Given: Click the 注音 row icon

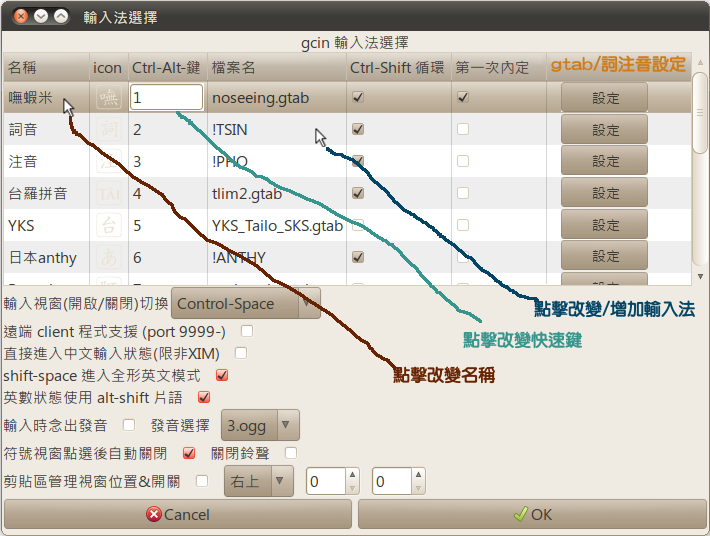Looking at the screenshot, I should [108, 161].
